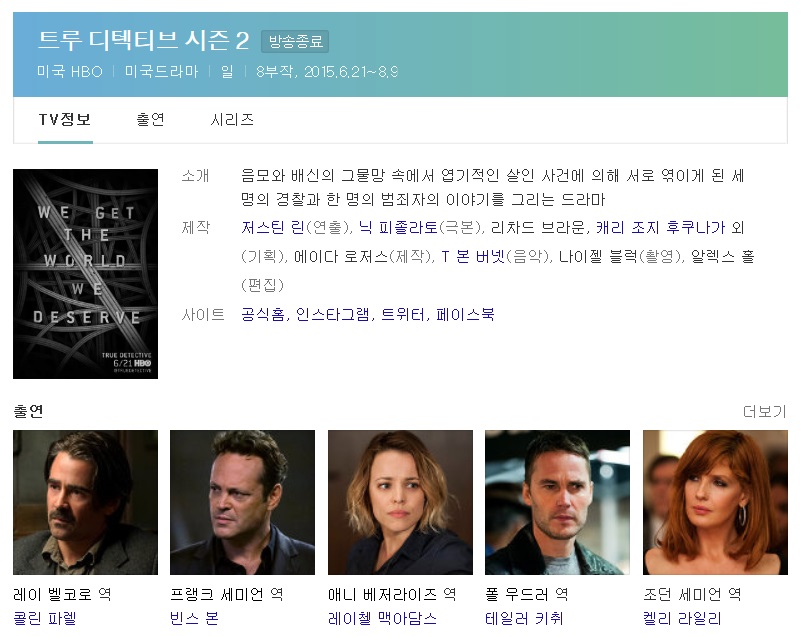Open actor name 켈리 라일리 link
This screenshot has height=637, width=803.
click(x=682, y=619)
